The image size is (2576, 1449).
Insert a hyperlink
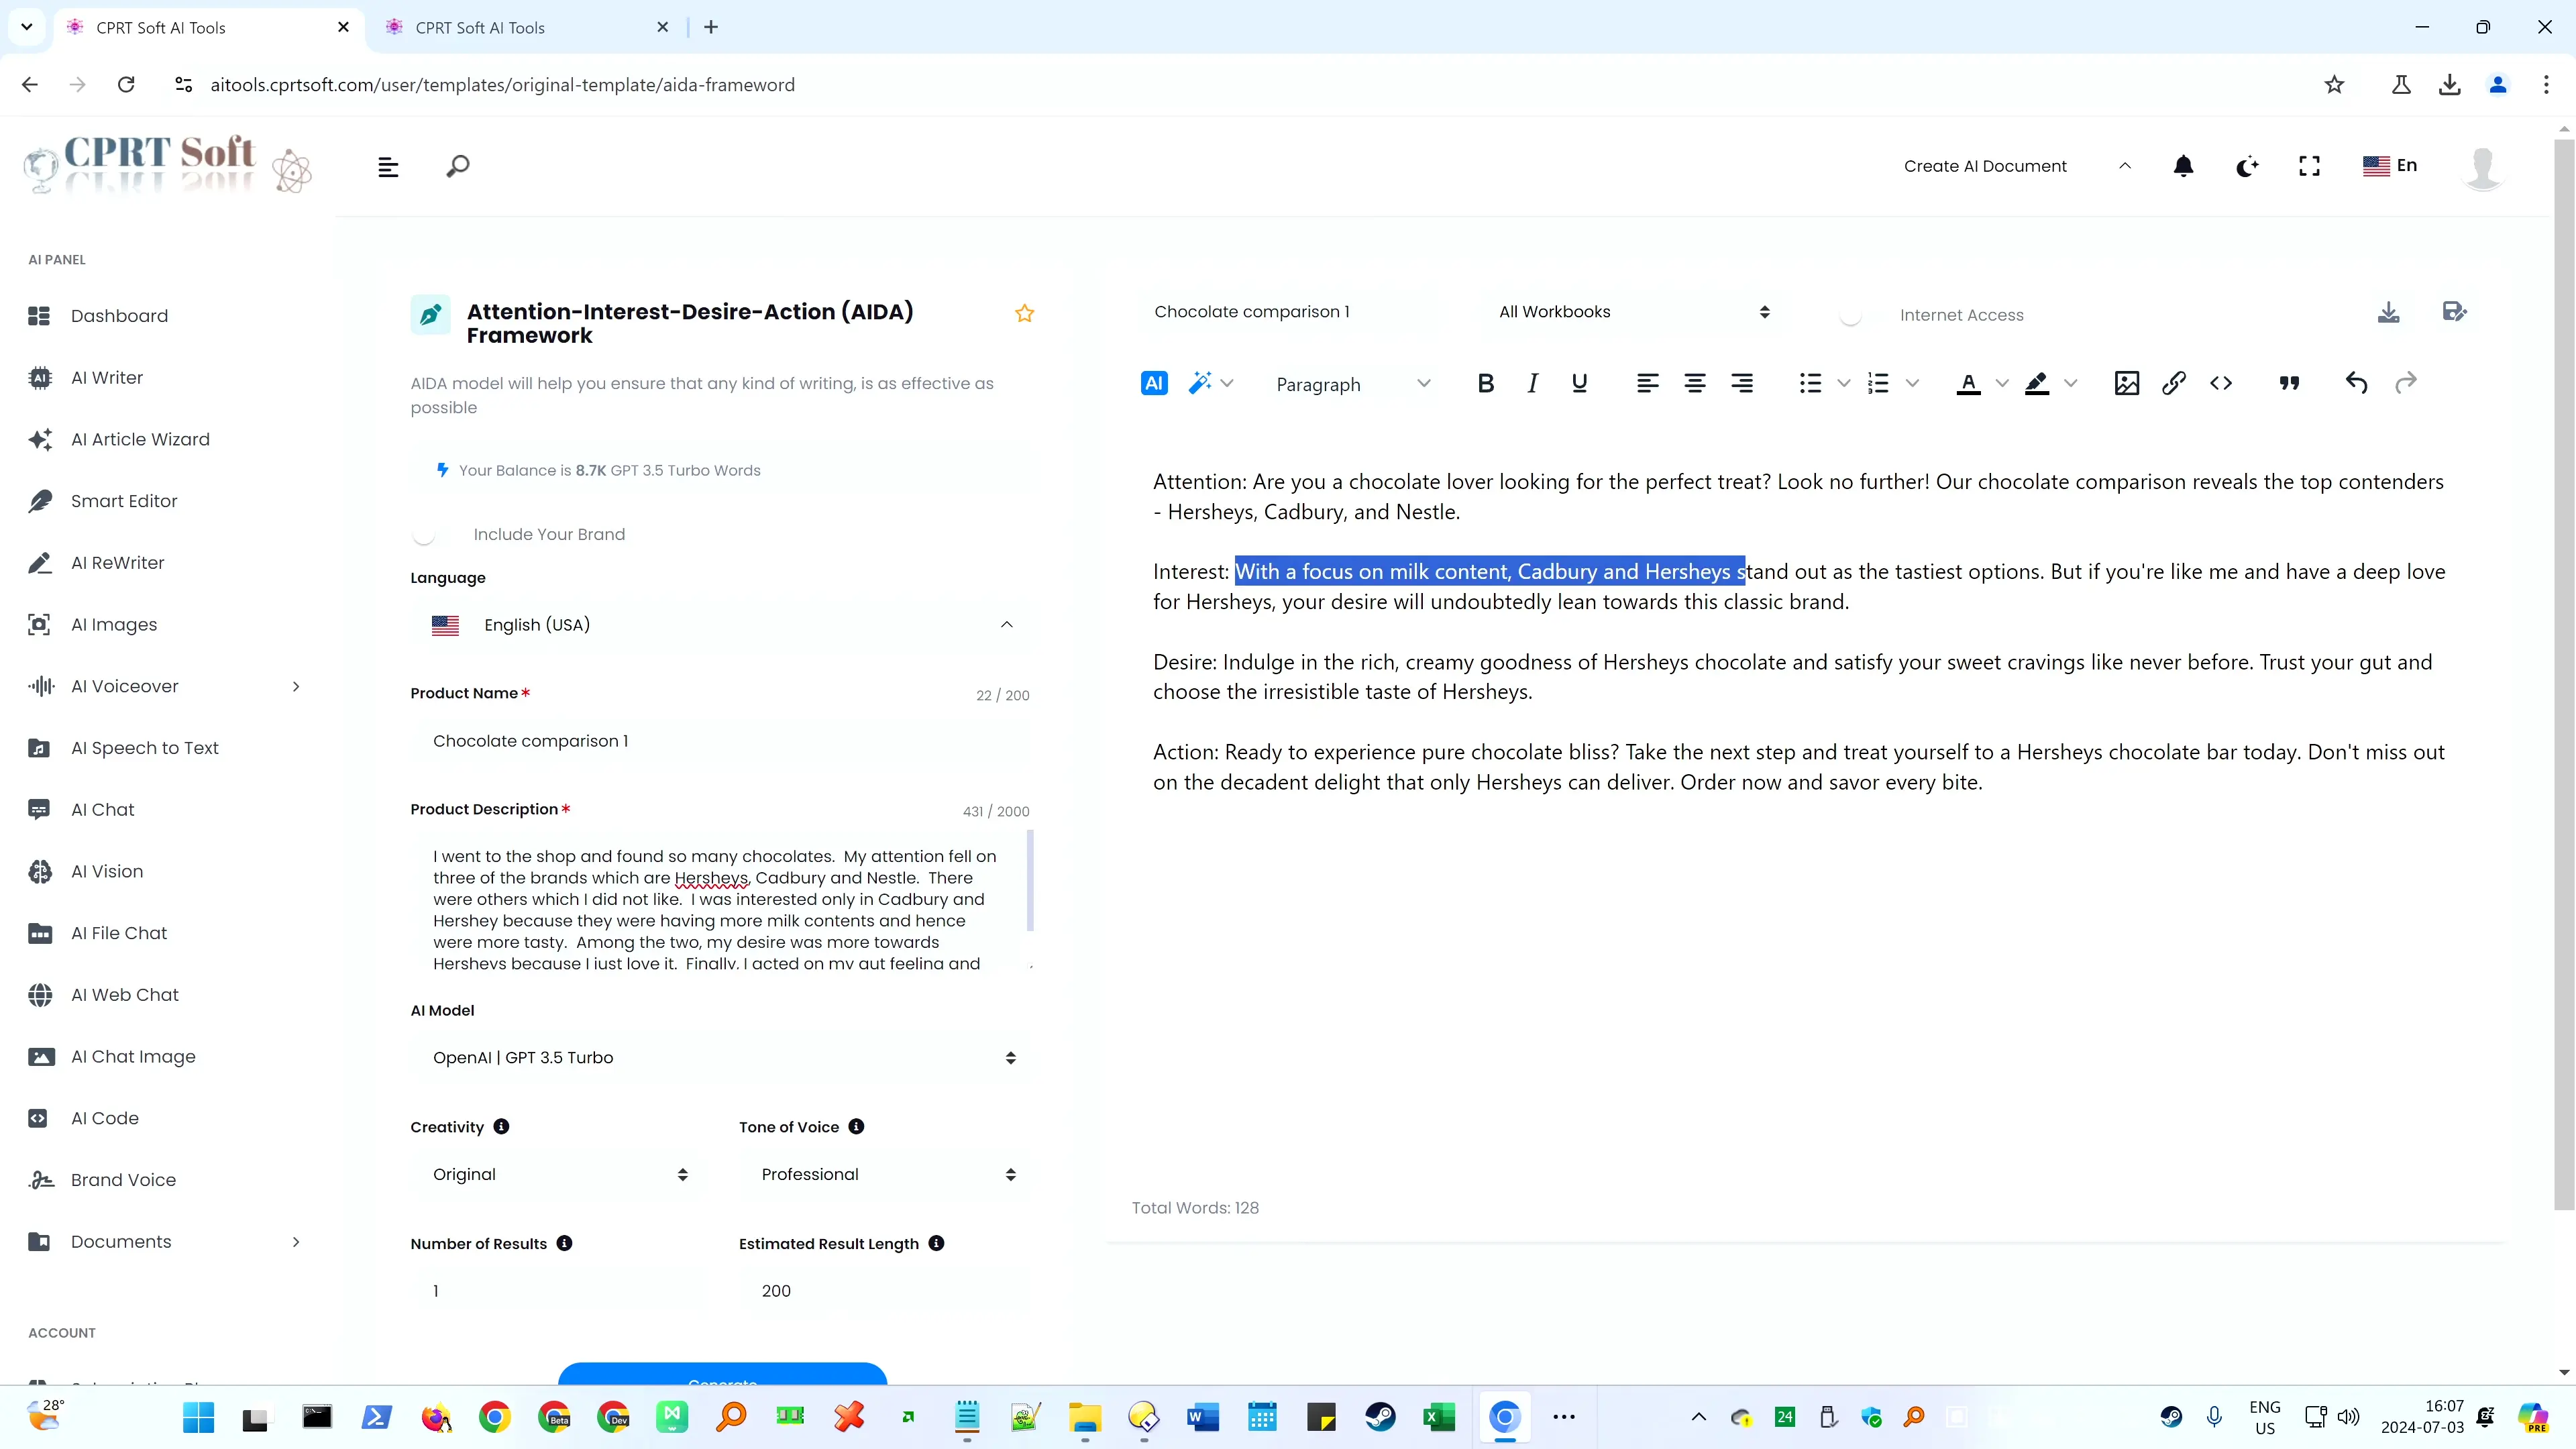[x=2173, y=383]
